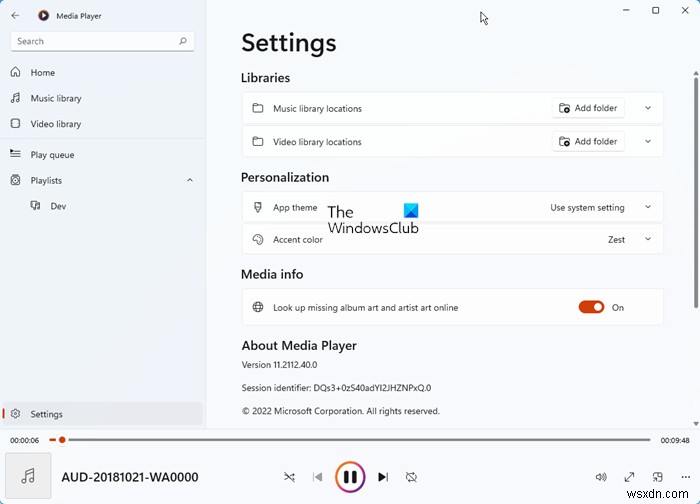Pause the current playback
Viewport: 700px width, 504px height.
tap(350, 477)
